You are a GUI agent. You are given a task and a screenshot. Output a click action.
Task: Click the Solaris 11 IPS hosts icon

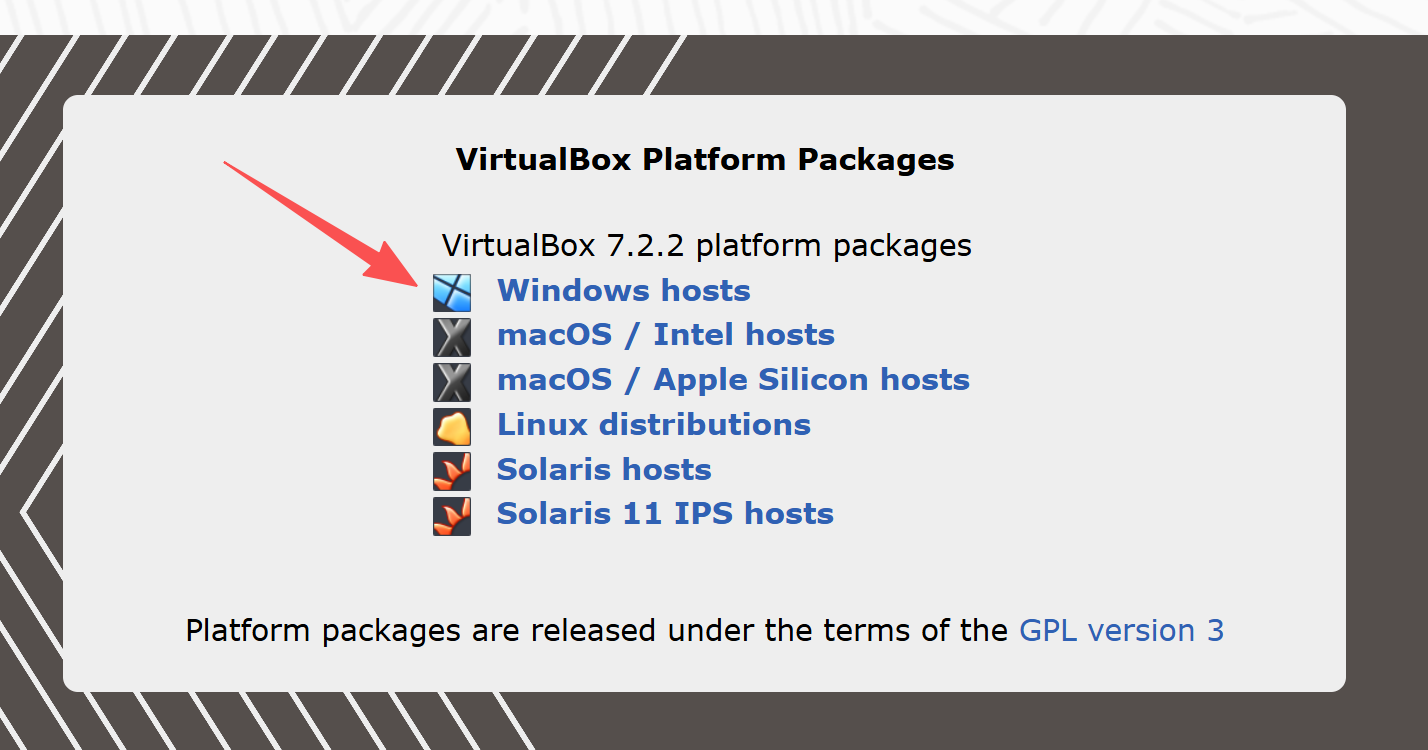451,514
